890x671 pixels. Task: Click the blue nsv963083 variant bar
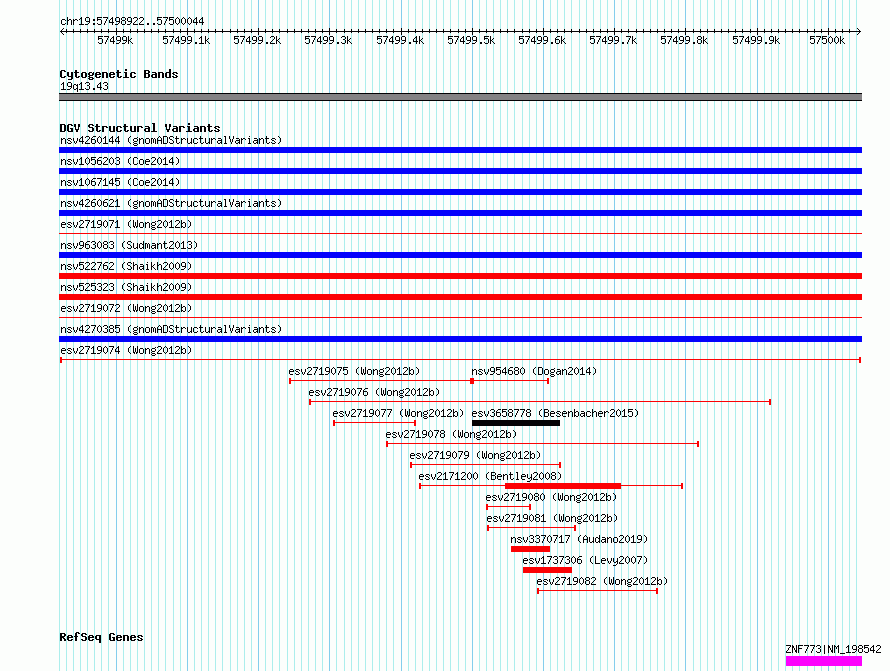460,255
